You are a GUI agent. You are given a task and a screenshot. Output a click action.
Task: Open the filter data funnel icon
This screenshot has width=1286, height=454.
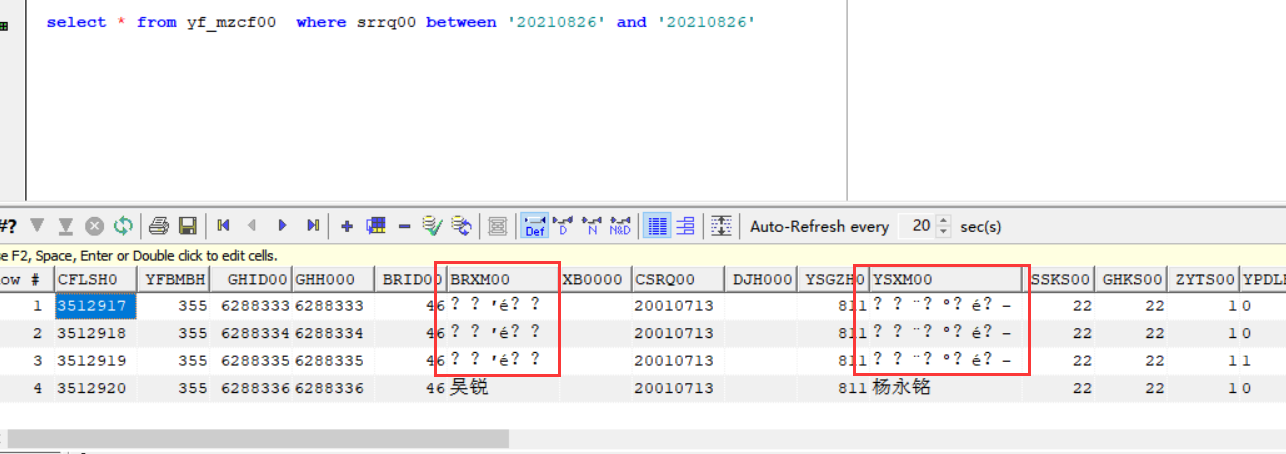(37, 225)
